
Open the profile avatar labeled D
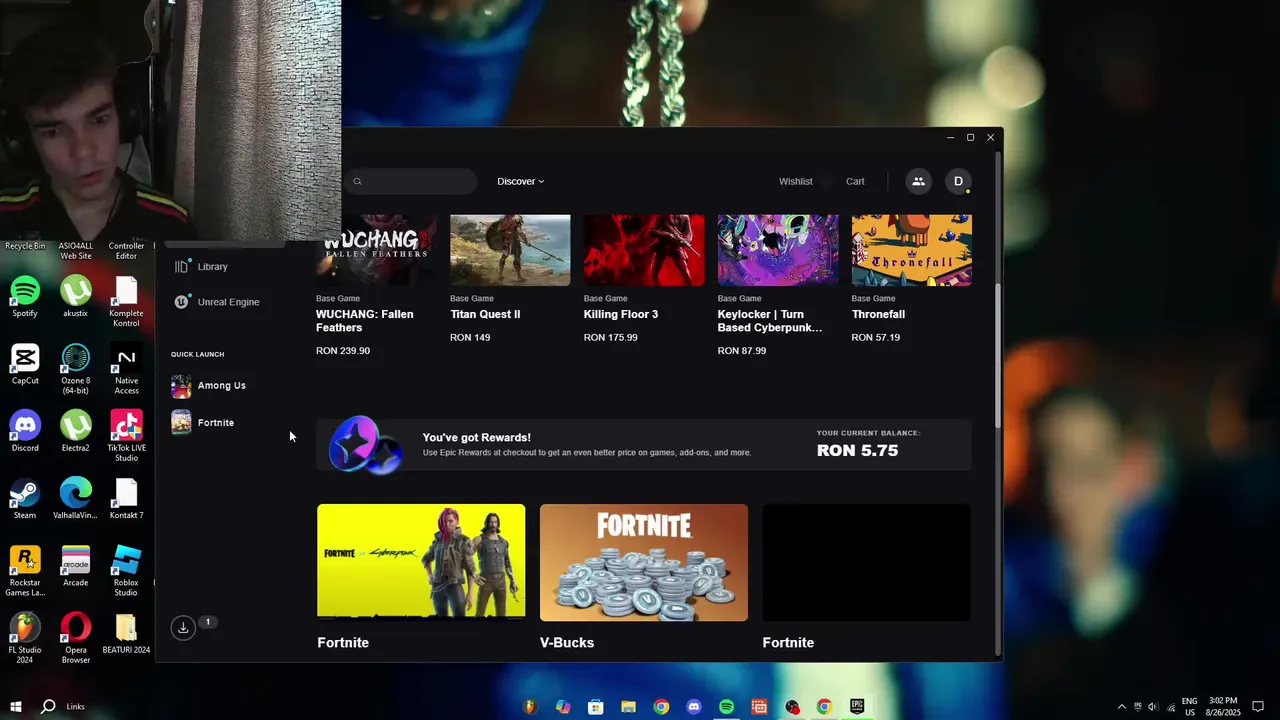click(958, 181)
